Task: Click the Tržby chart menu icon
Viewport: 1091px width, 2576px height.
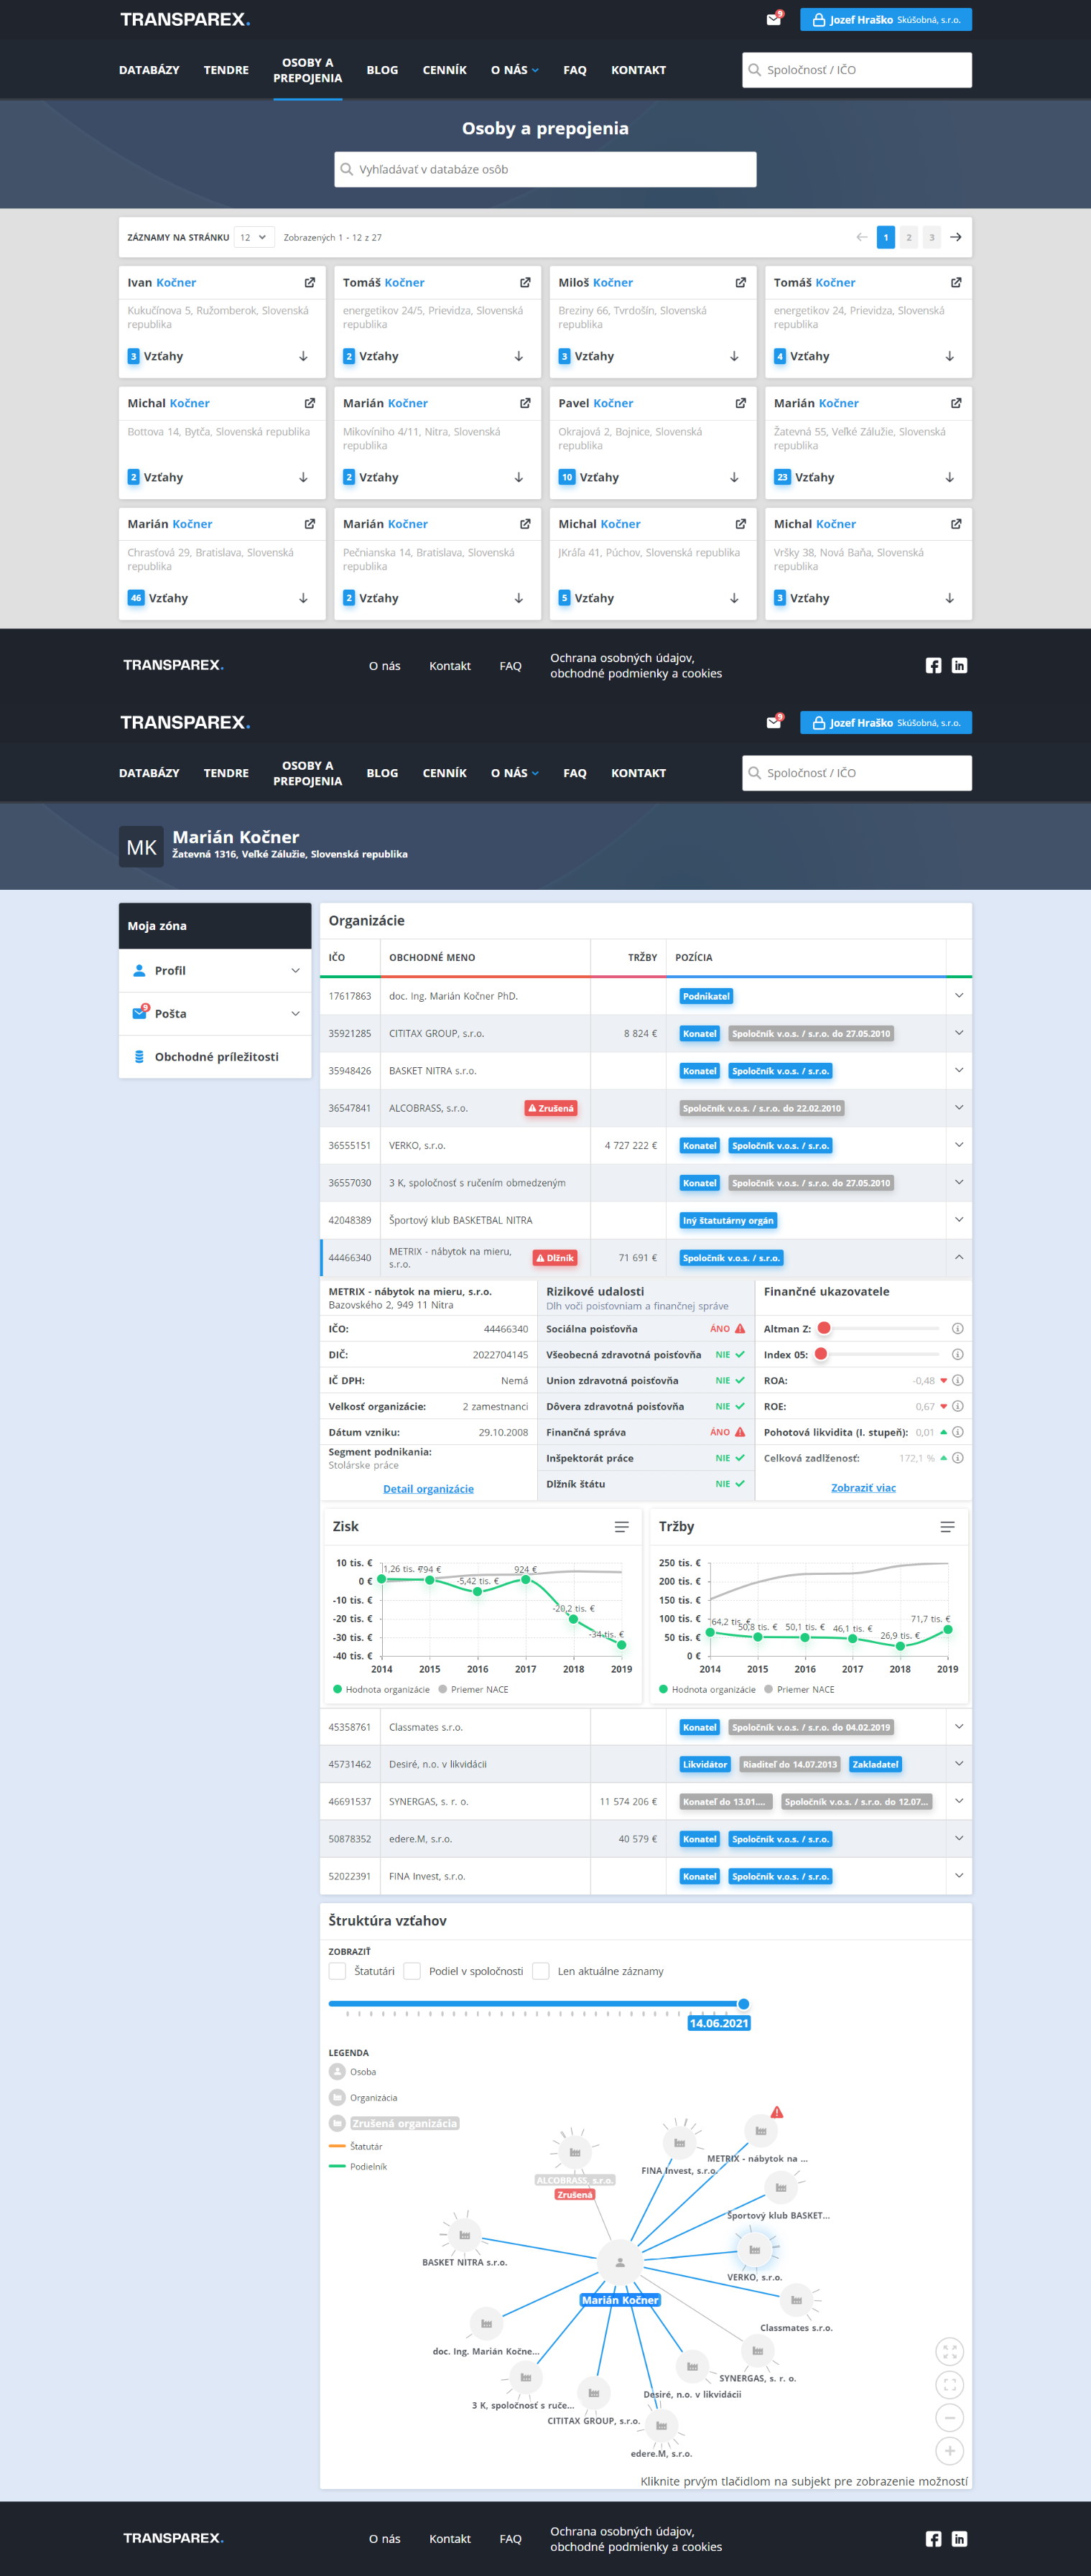Action: 947,1527
